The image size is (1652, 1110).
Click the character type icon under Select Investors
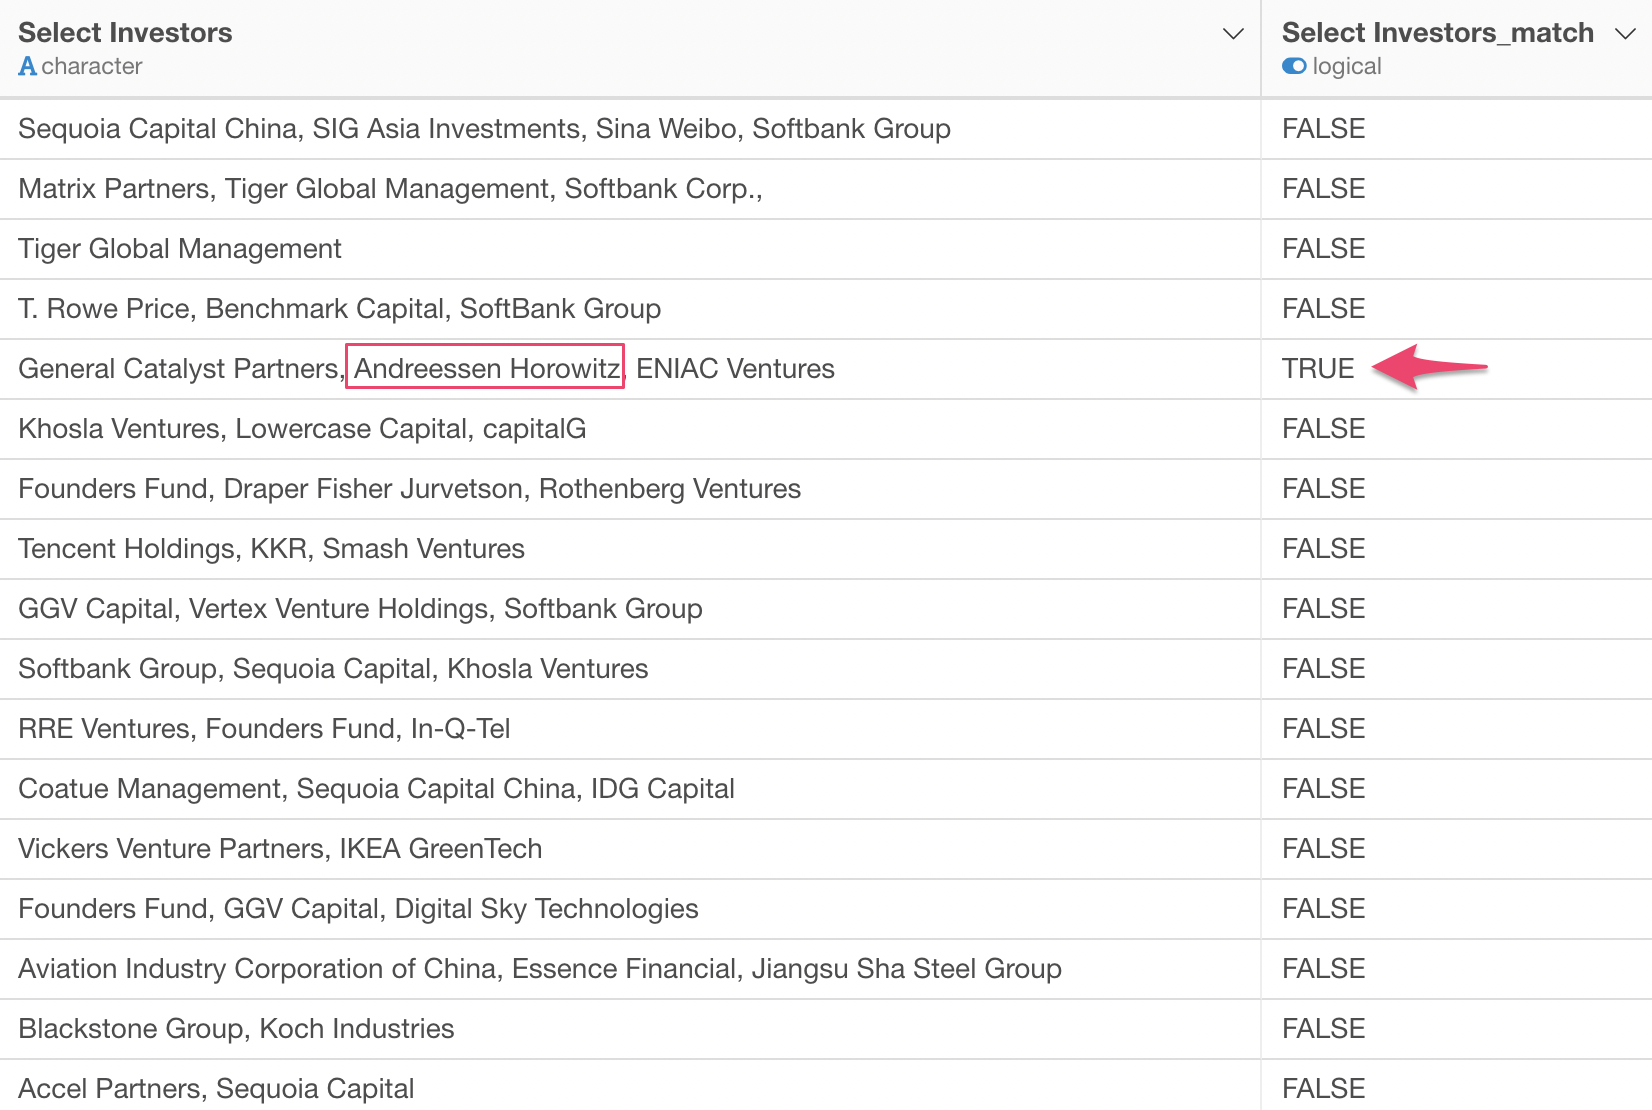[27, 66]
